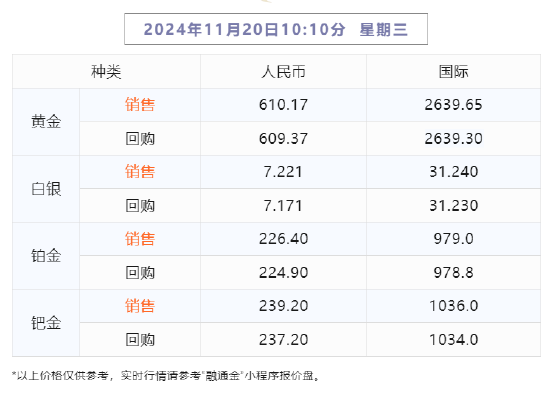
Task: Click 销售 label in the 钯金 row
Action: [140, 306]
